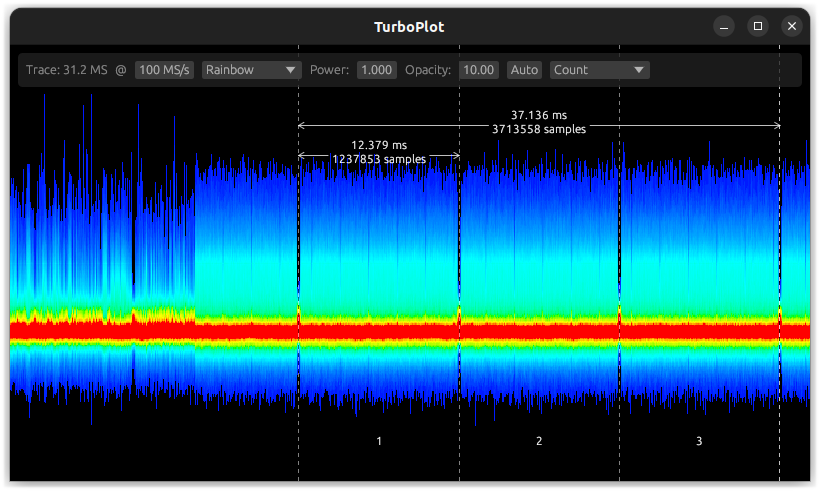Maximize the TurboPlot window
This screenshot has height=491, width=820.
[758, 26]
